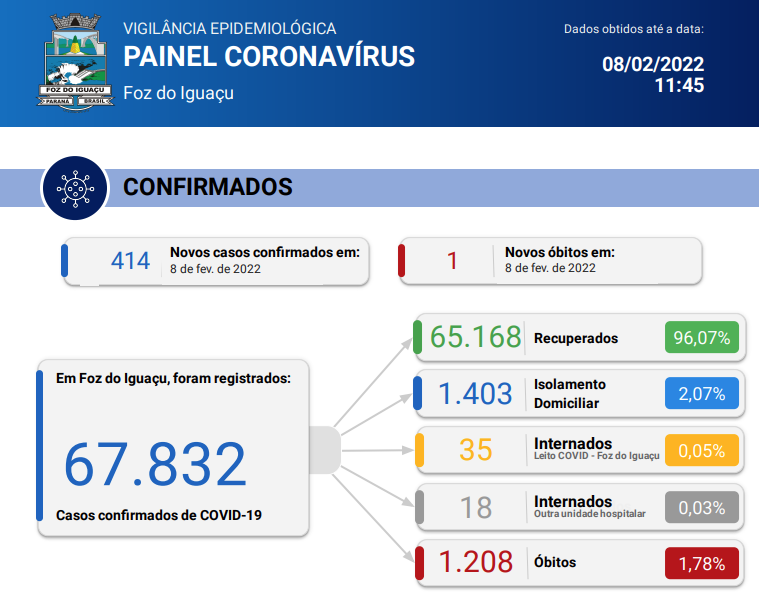Click the Foz do Iguaçu coat of arms
Image resolution: width=759 pixels, height=593 pixels.
click(75, 61)
